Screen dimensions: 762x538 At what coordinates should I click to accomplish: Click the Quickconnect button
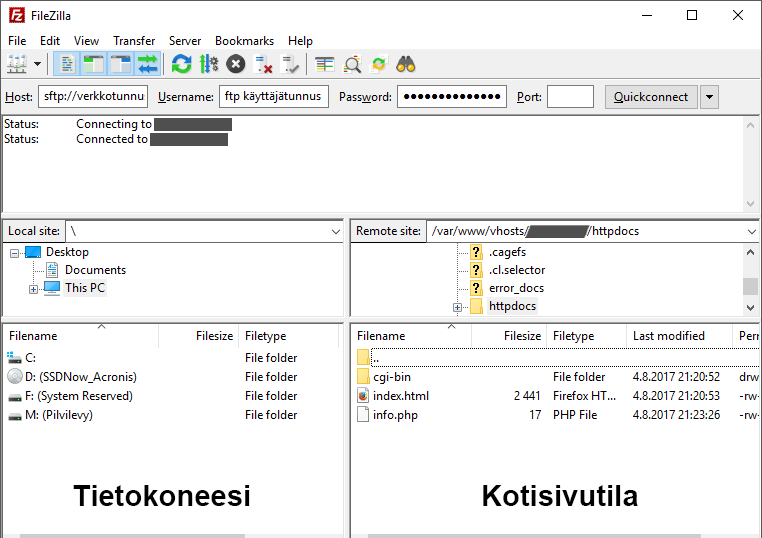651,97
